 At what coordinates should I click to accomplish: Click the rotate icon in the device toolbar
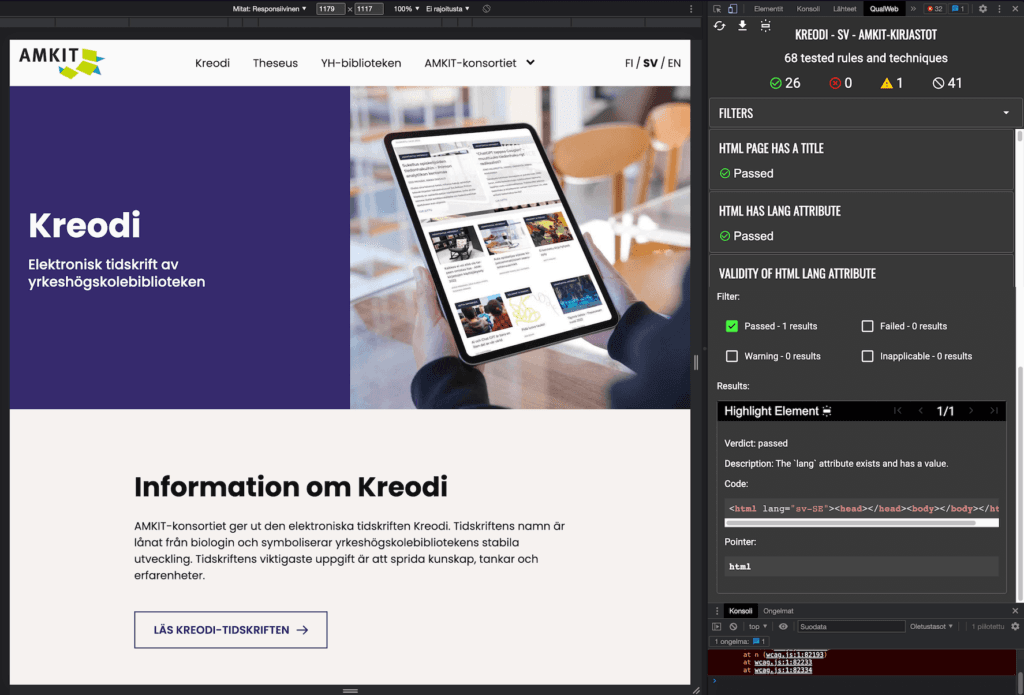coord(487,8)
